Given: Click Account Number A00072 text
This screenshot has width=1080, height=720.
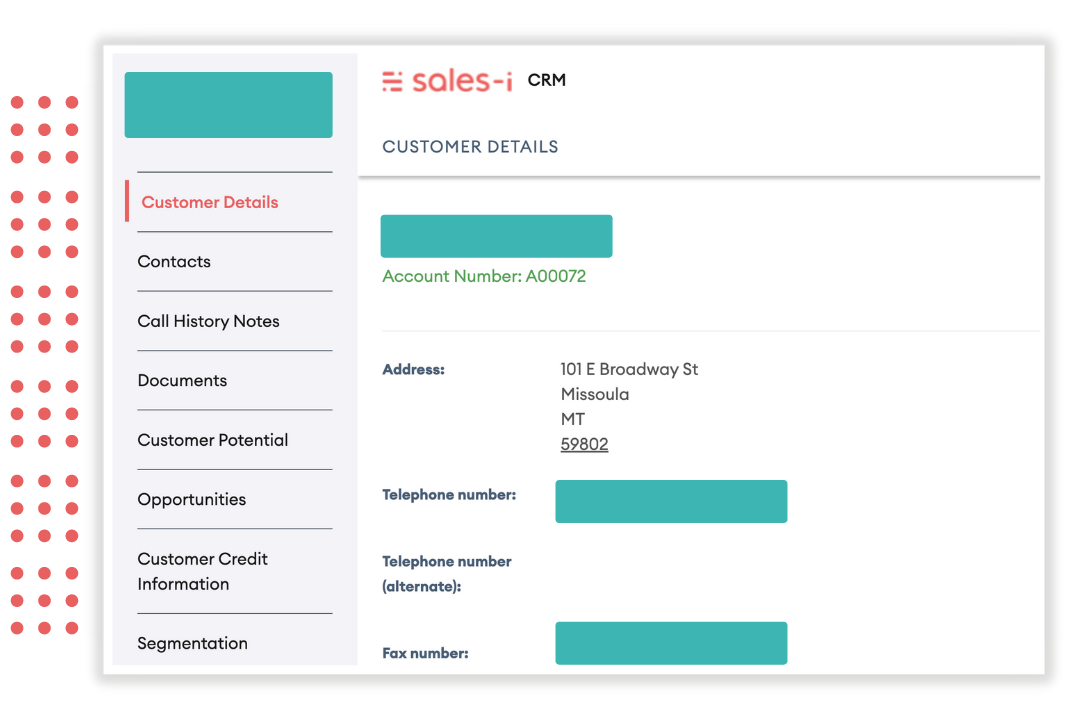Looking at the screenshot, I should click(x=484, y=276).
